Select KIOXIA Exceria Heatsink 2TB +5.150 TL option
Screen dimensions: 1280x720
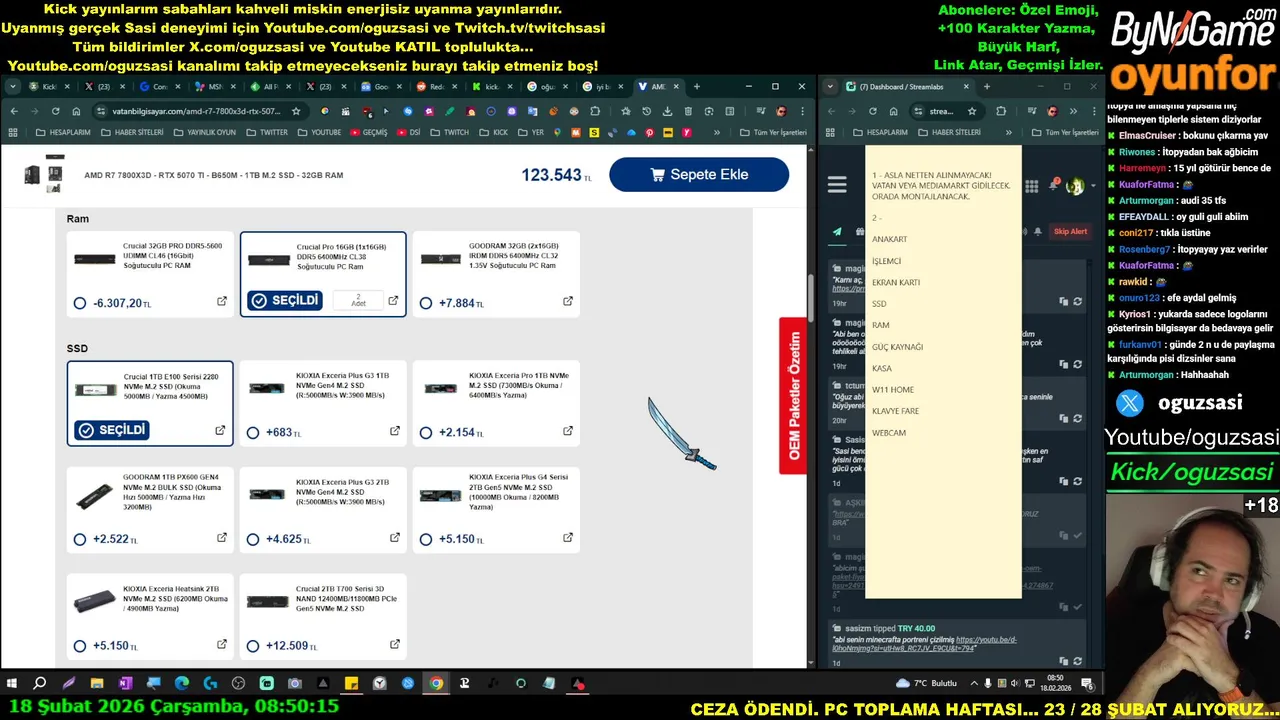pyautogui.click(x=80, y=646)
